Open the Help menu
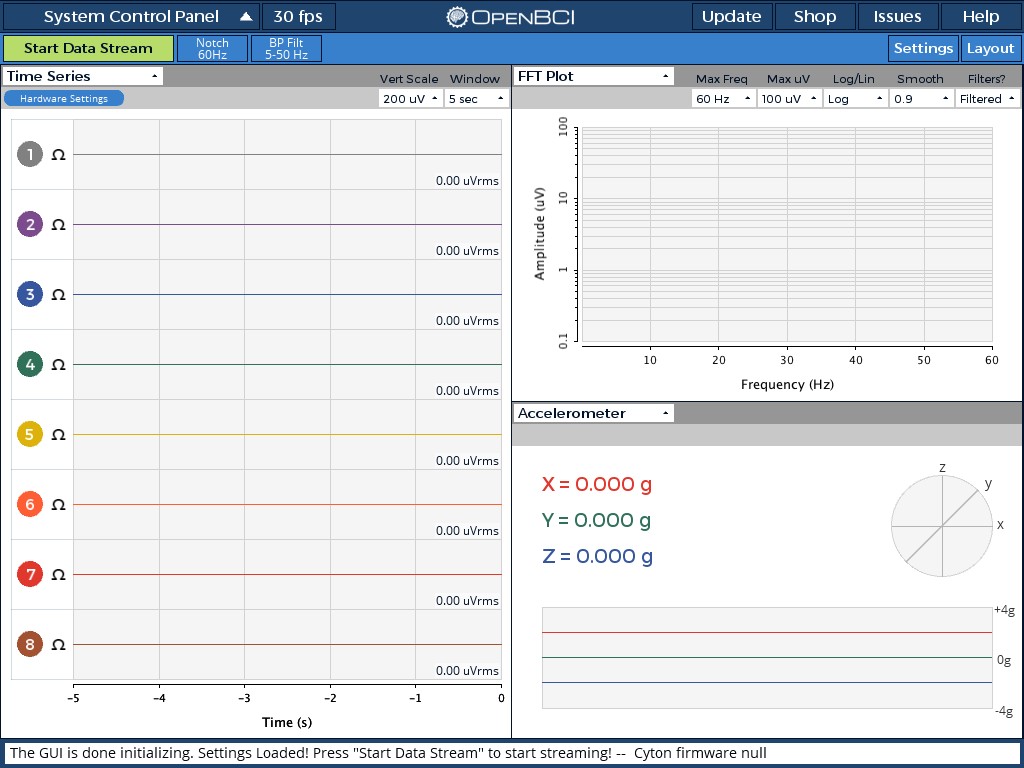 [981, 16]
